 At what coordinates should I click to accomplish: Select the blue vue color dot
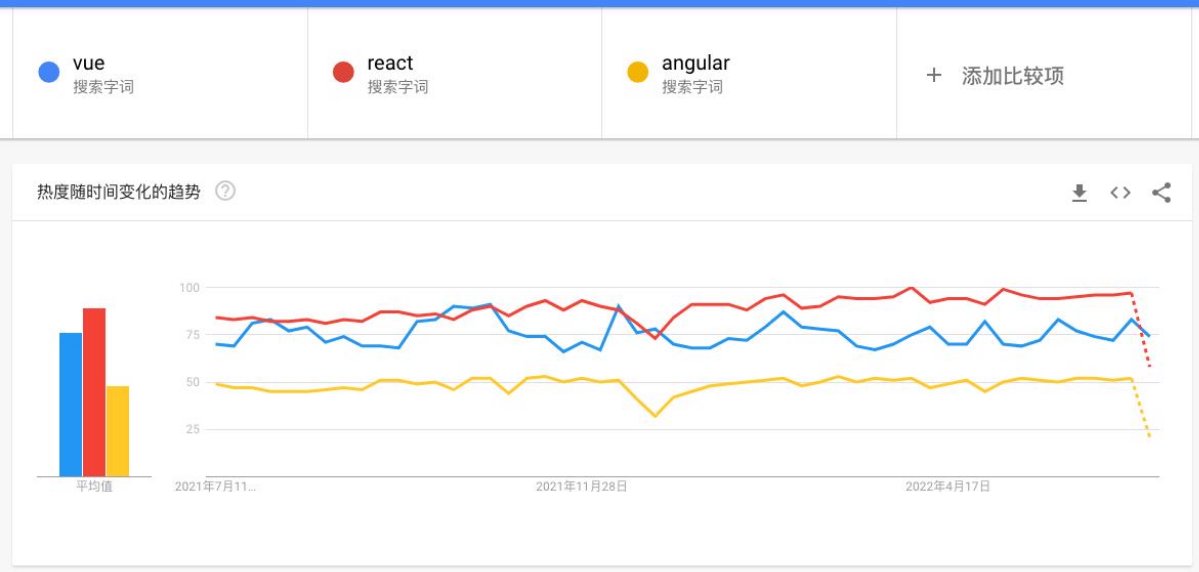[49, 73]
